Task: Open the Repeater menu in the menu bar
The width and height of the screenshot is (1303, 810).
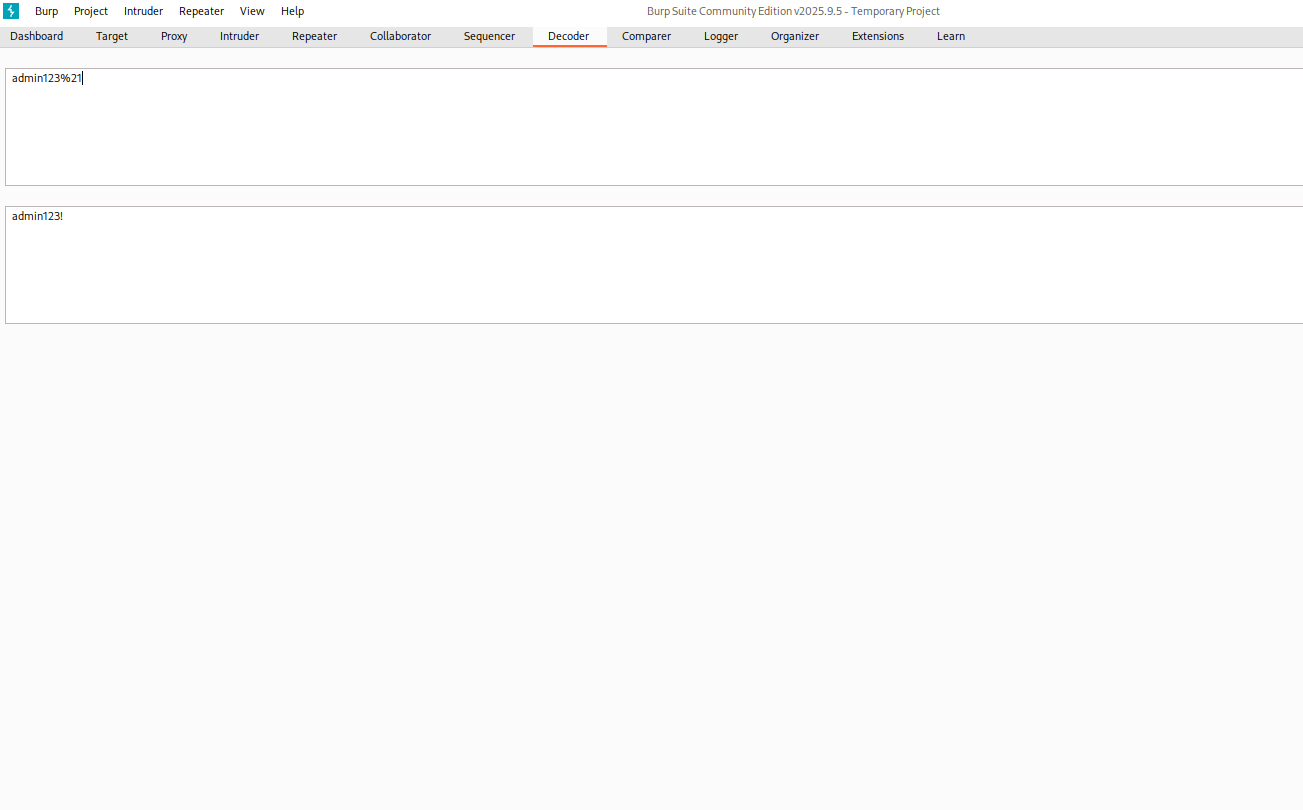Action: 201,11
